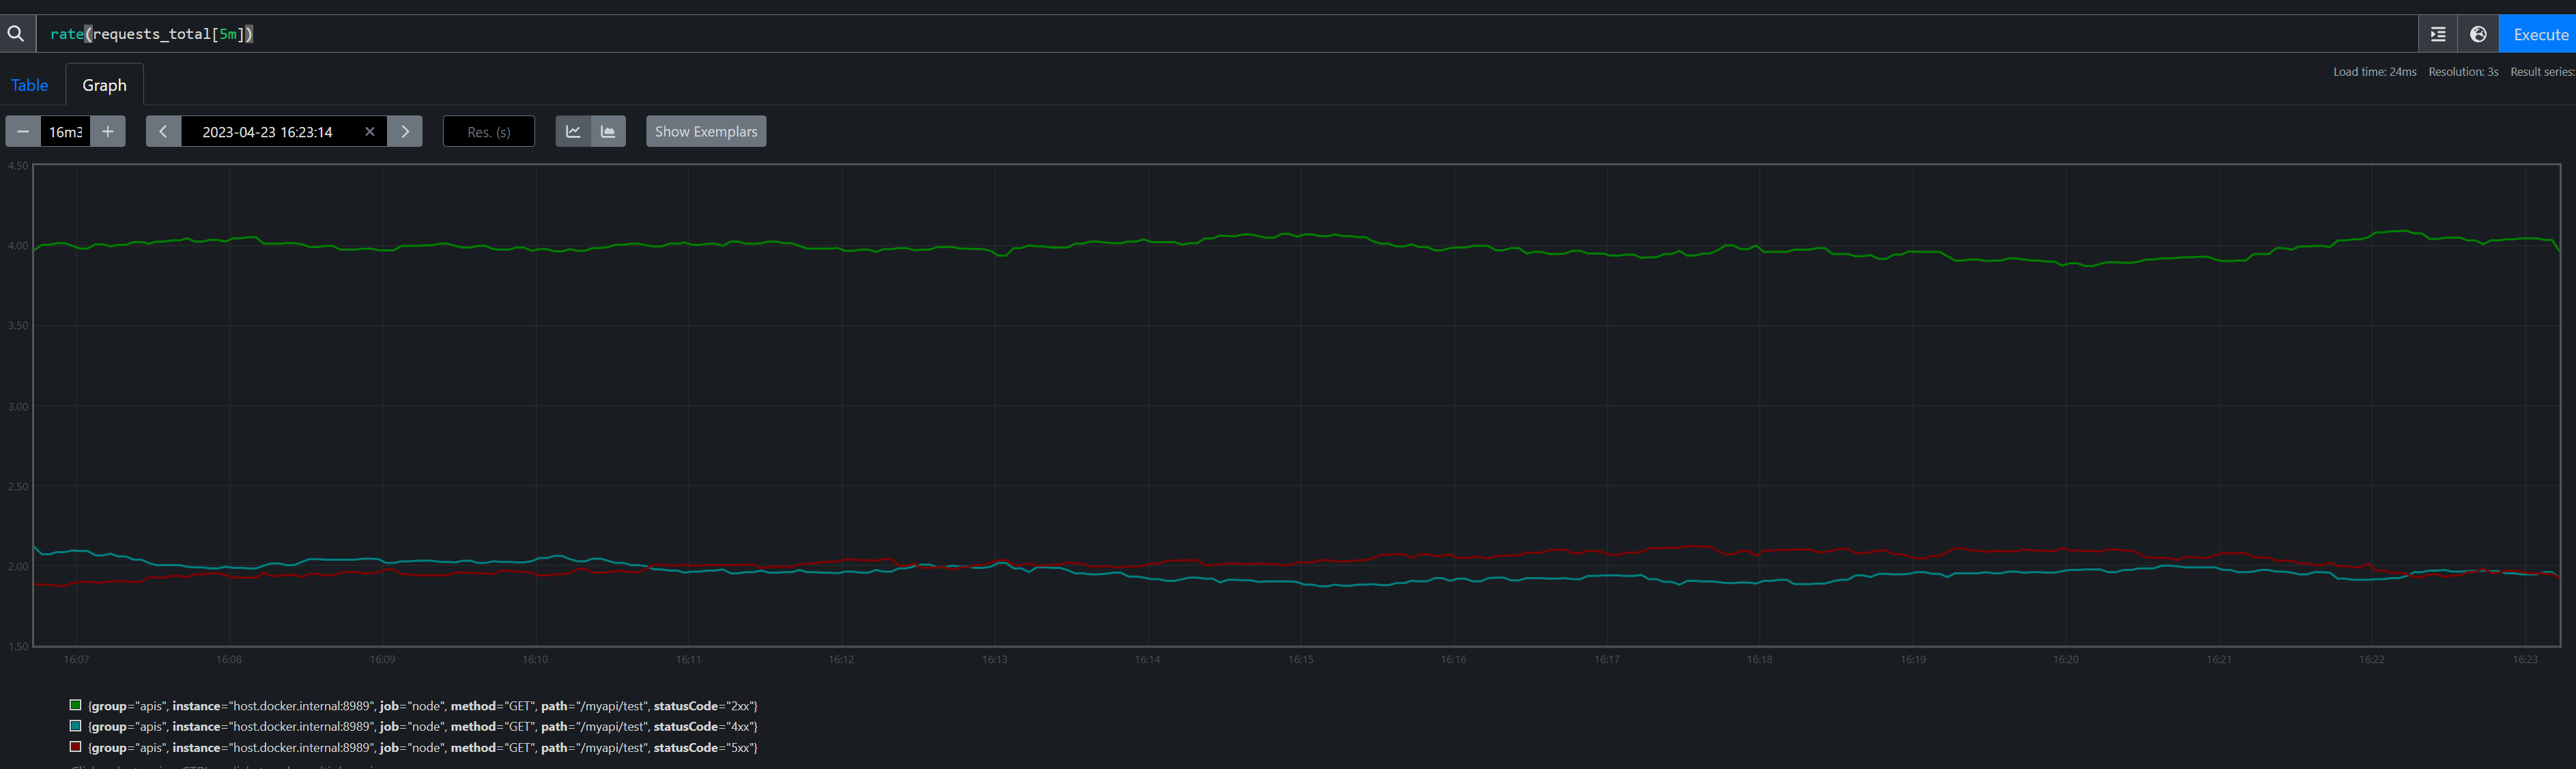The image size is (2576, 769).
Task: Edit the end time 2023-04-23 16:23:14
Action: [267, 131]
